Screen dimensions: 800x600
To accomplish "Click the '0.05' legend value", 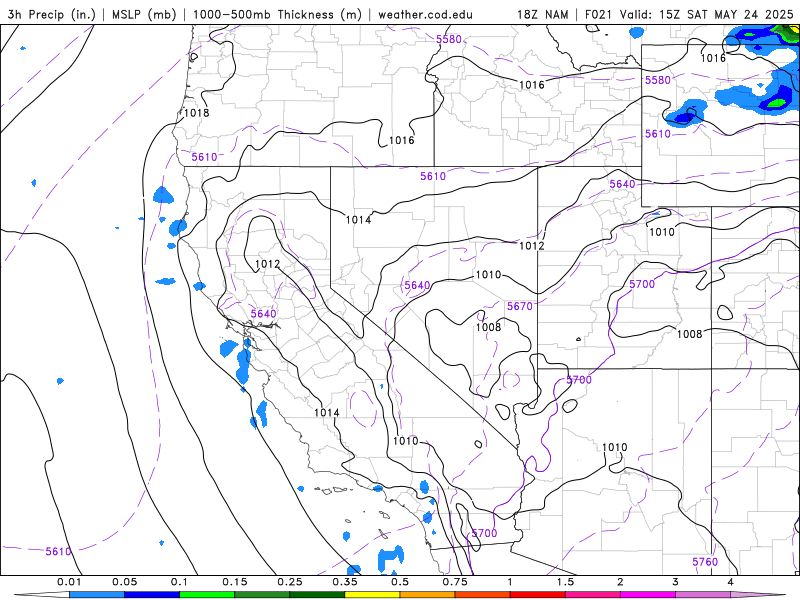I will (x=124, y=582).
